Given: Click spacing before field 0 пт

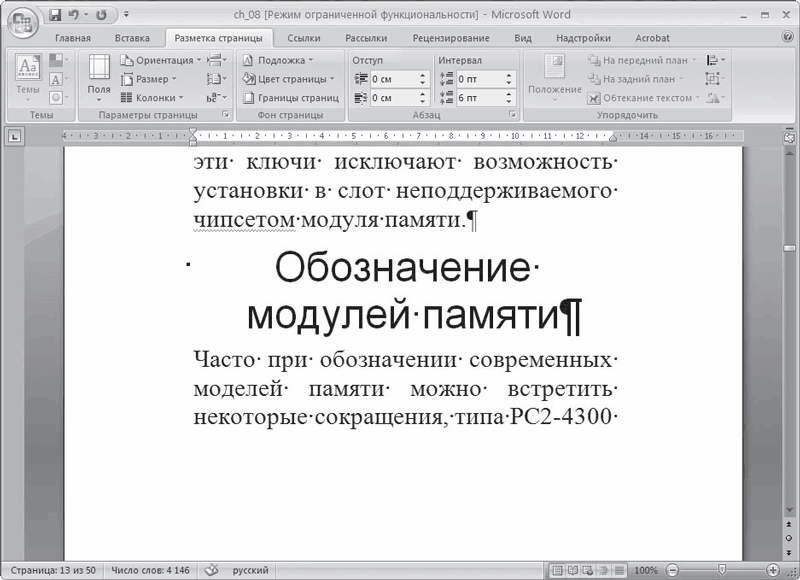Looking at the screenshot, I should click(x=480, y=79).
